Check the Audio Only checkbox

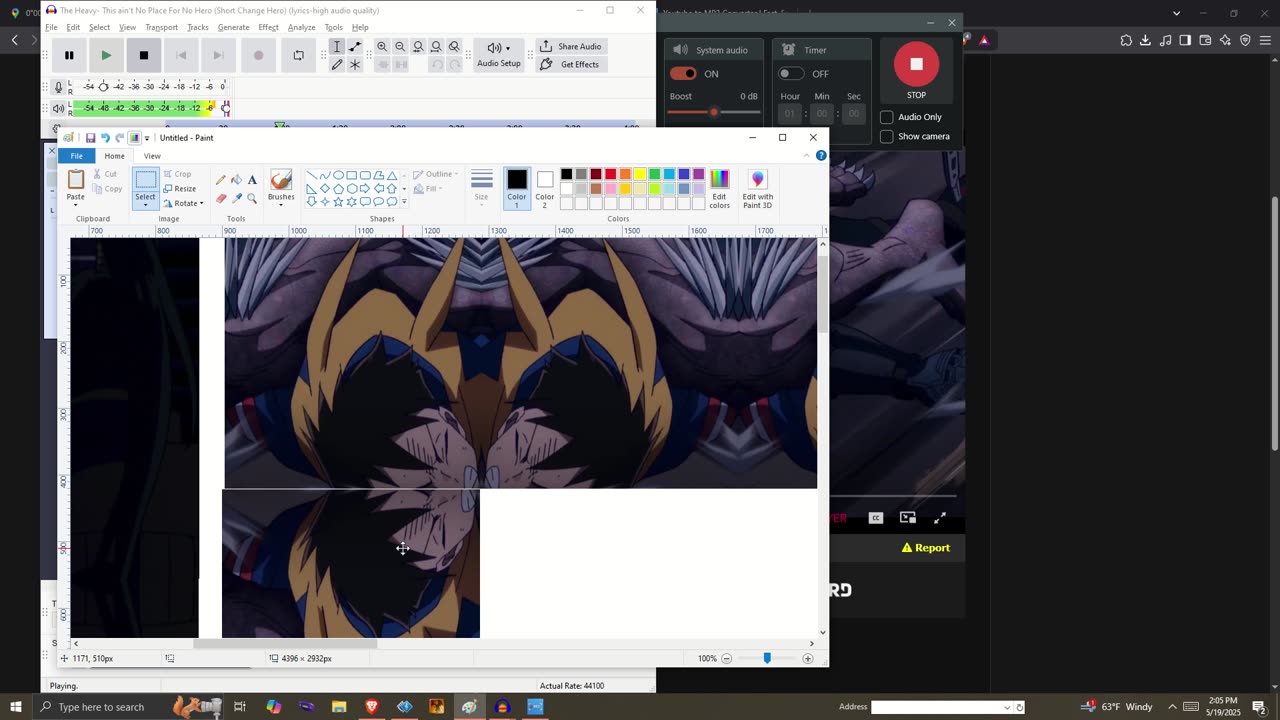point(886,117)
